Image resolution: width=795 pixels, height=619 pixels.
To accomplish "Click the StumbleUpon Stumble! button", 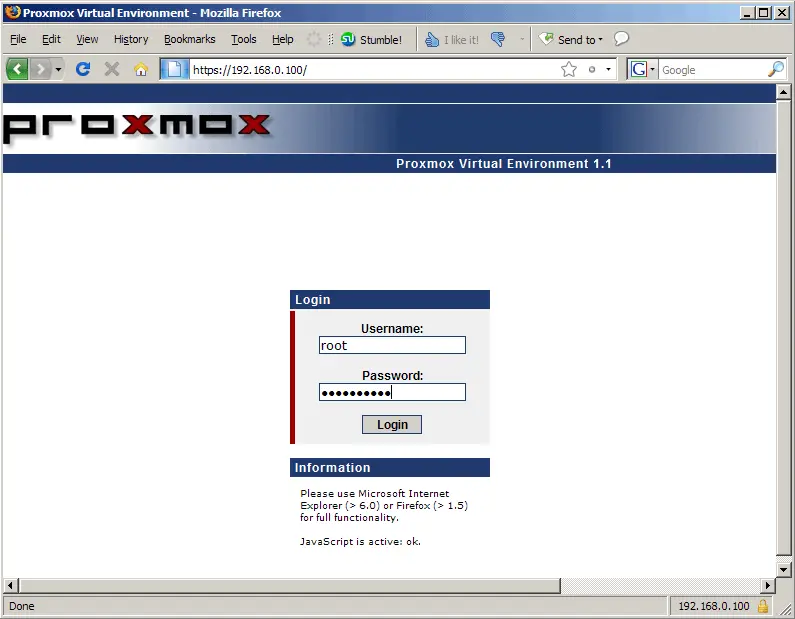I will click(x=371, y=40).
